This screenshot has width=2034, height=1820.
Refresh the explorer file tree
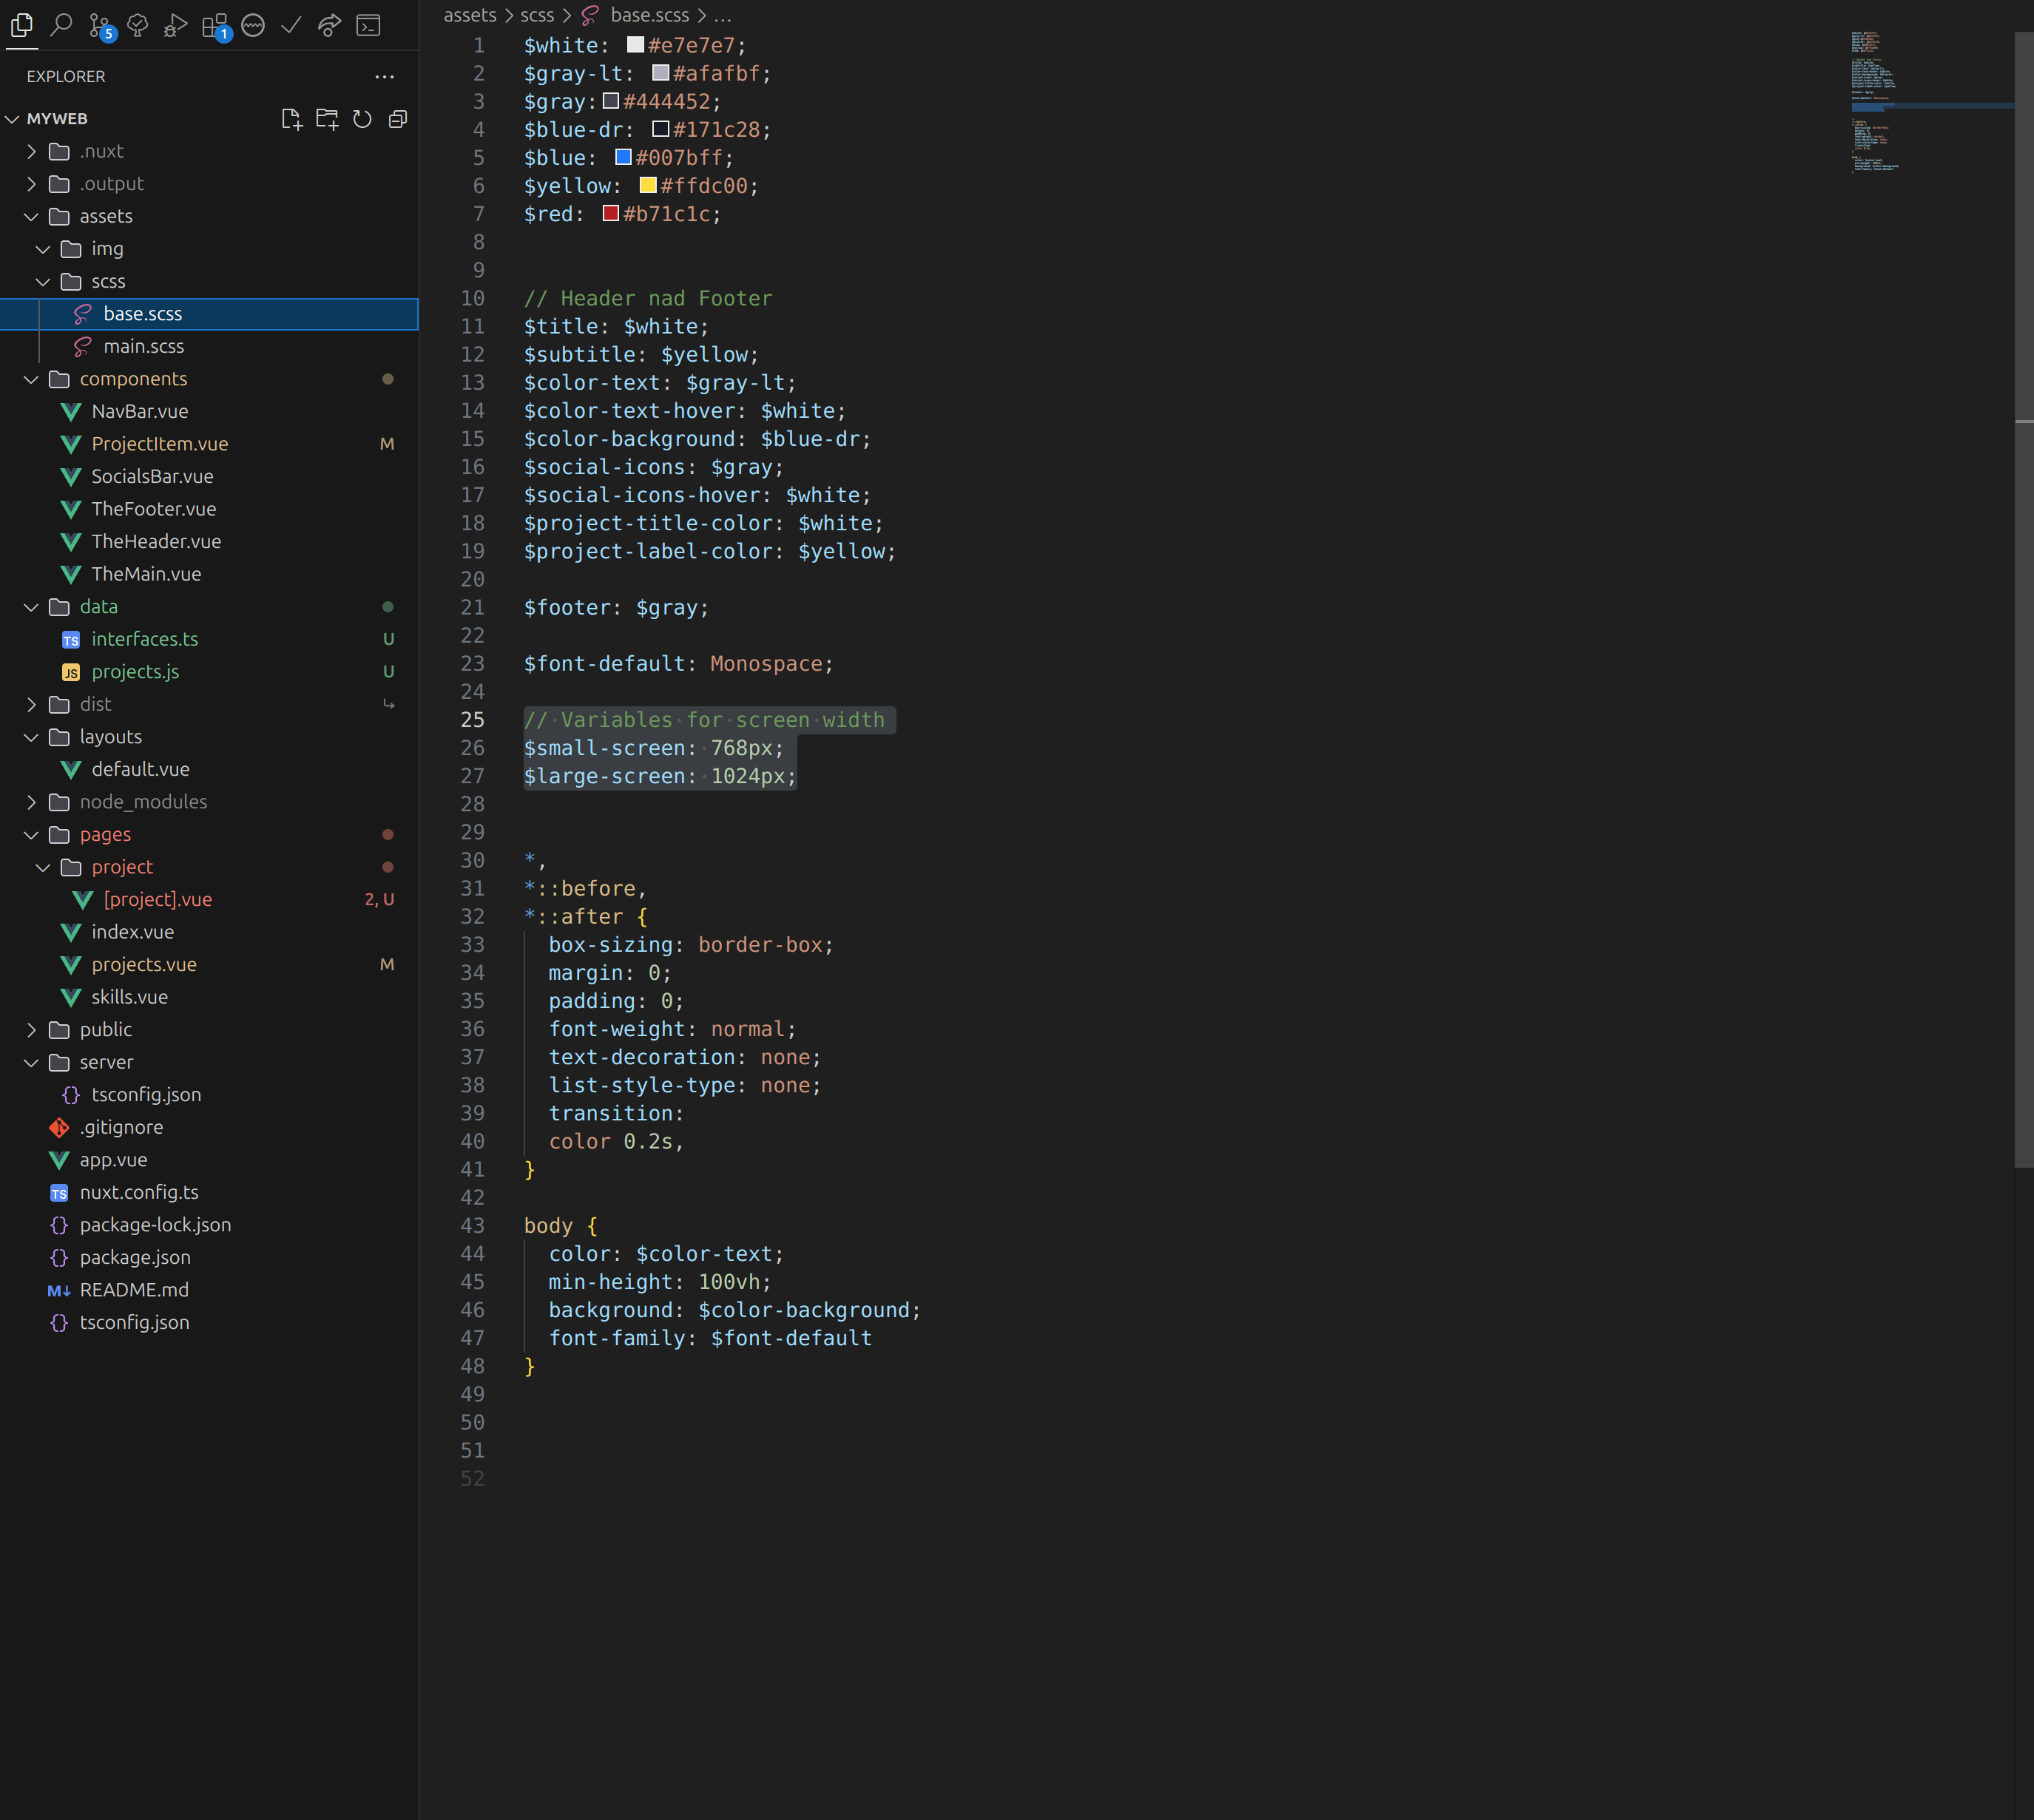point(362,119)
